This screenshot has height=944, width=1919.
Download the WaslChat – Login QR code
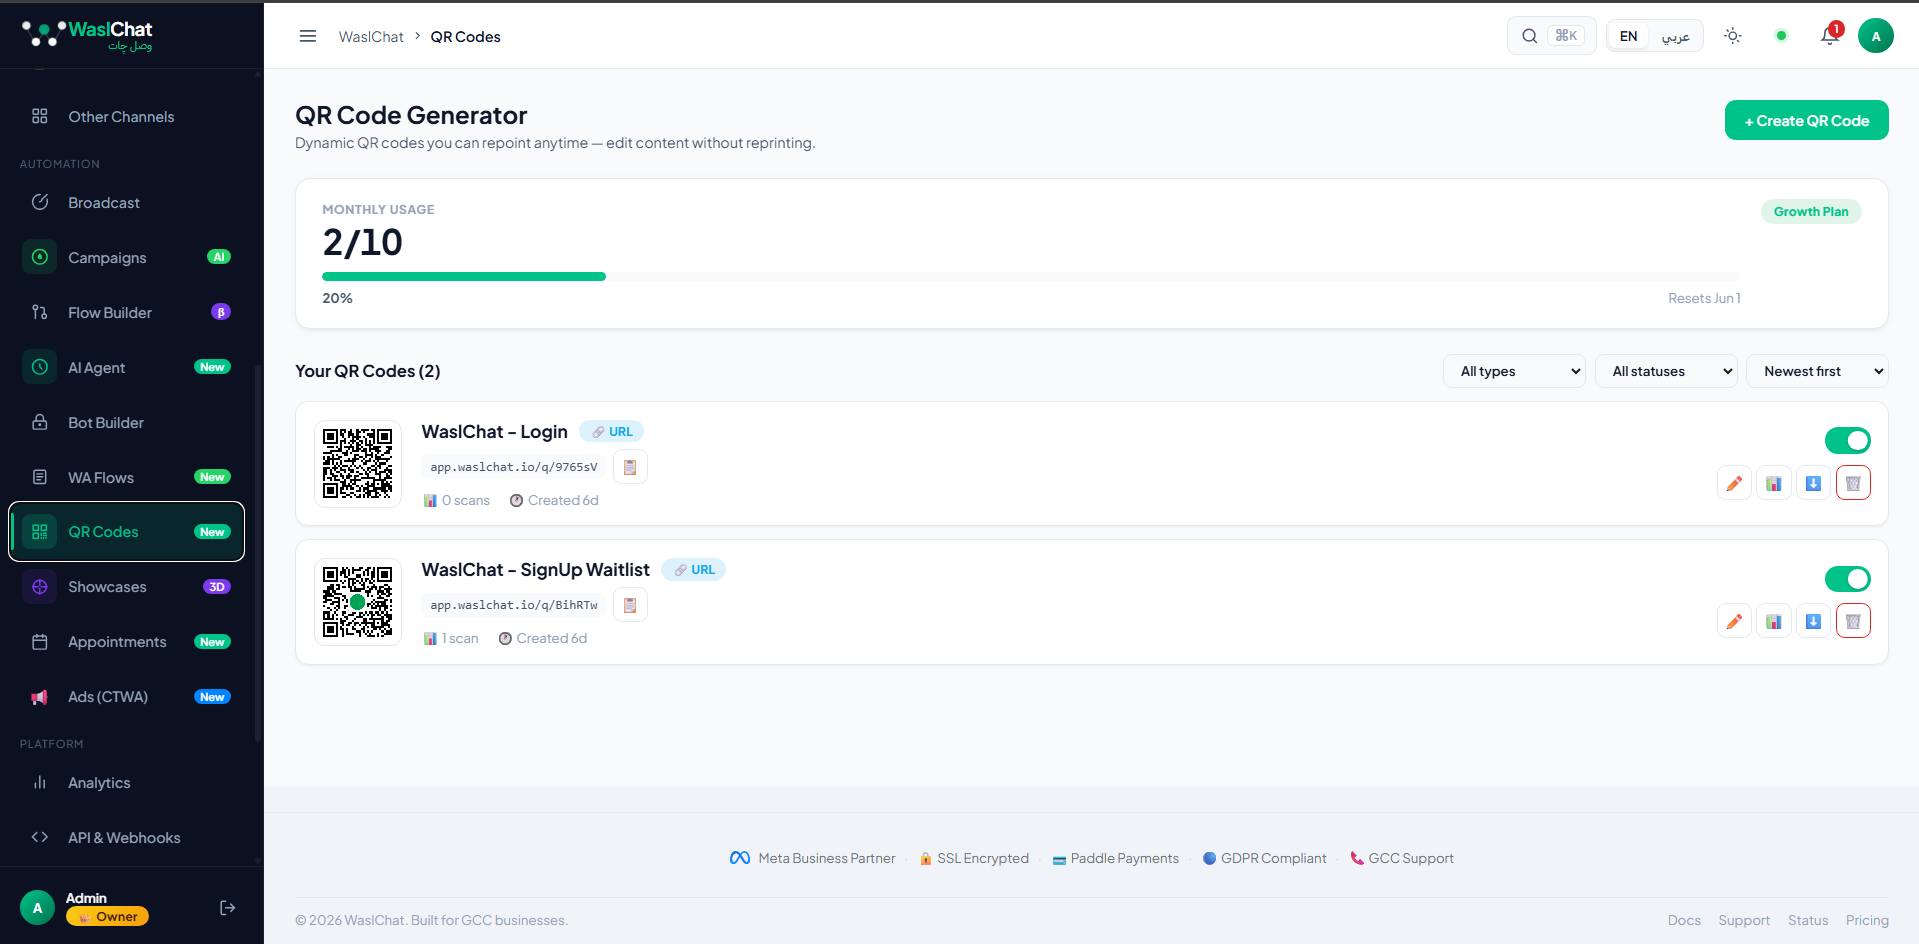coord(1813,483)
